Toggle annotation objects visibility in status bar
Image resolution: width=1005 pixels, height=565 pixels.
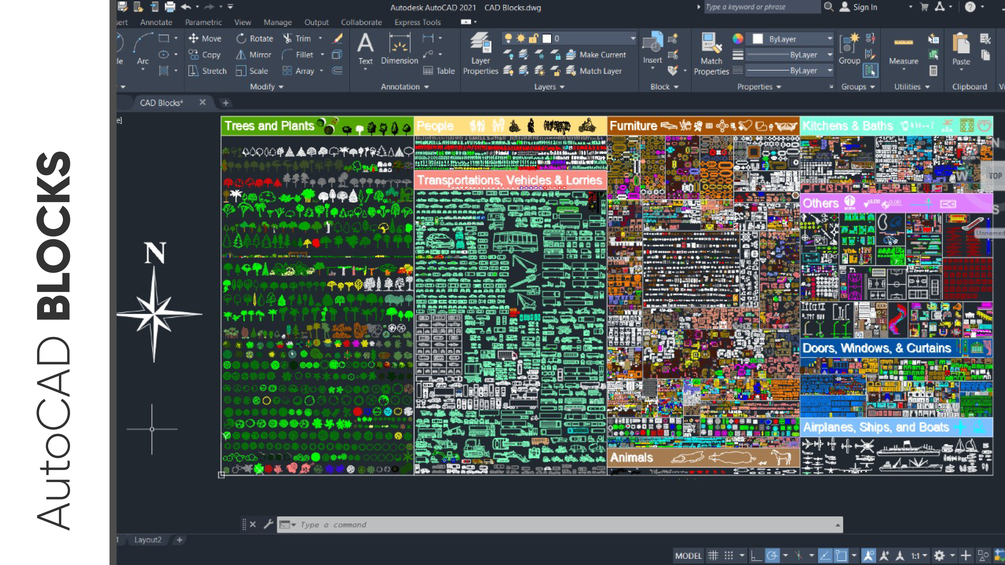[x=868, y=555]
